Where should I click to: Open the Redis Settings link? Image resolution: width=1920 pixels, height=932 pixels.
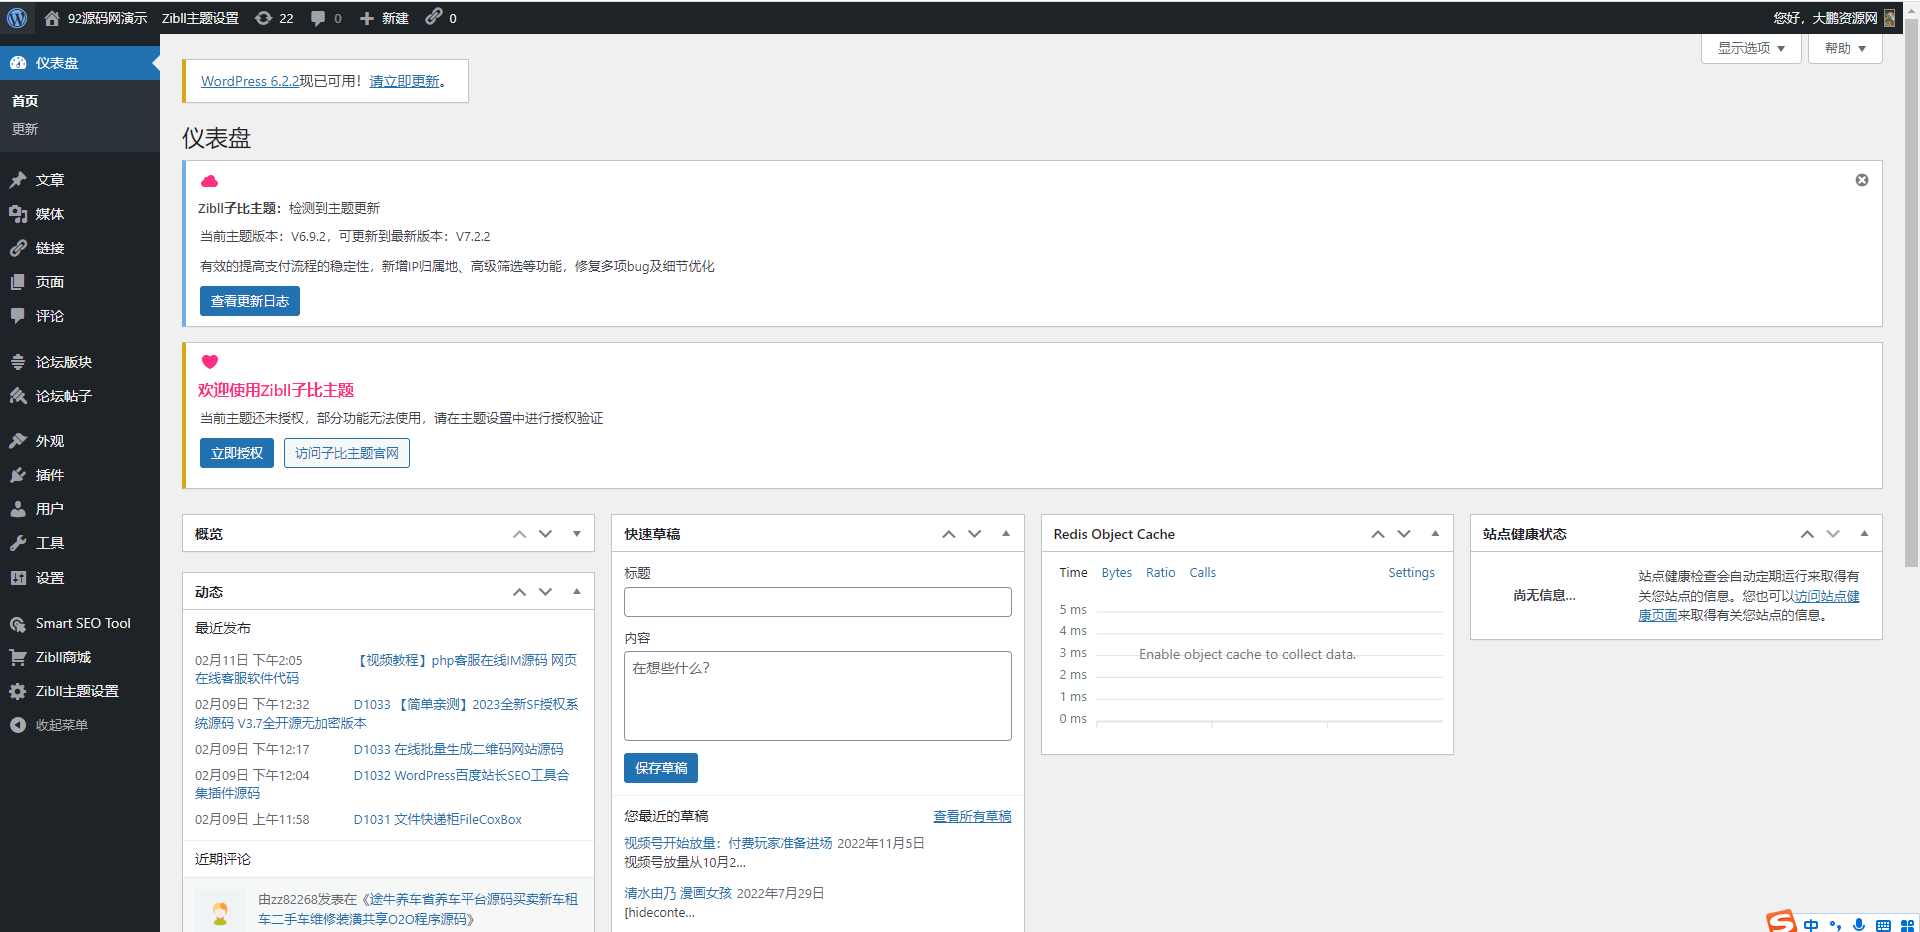pos(1411,573)
